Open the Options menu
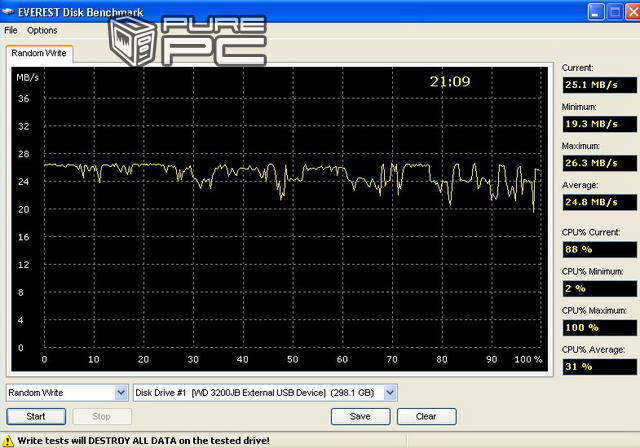 (x=42, y=30)
